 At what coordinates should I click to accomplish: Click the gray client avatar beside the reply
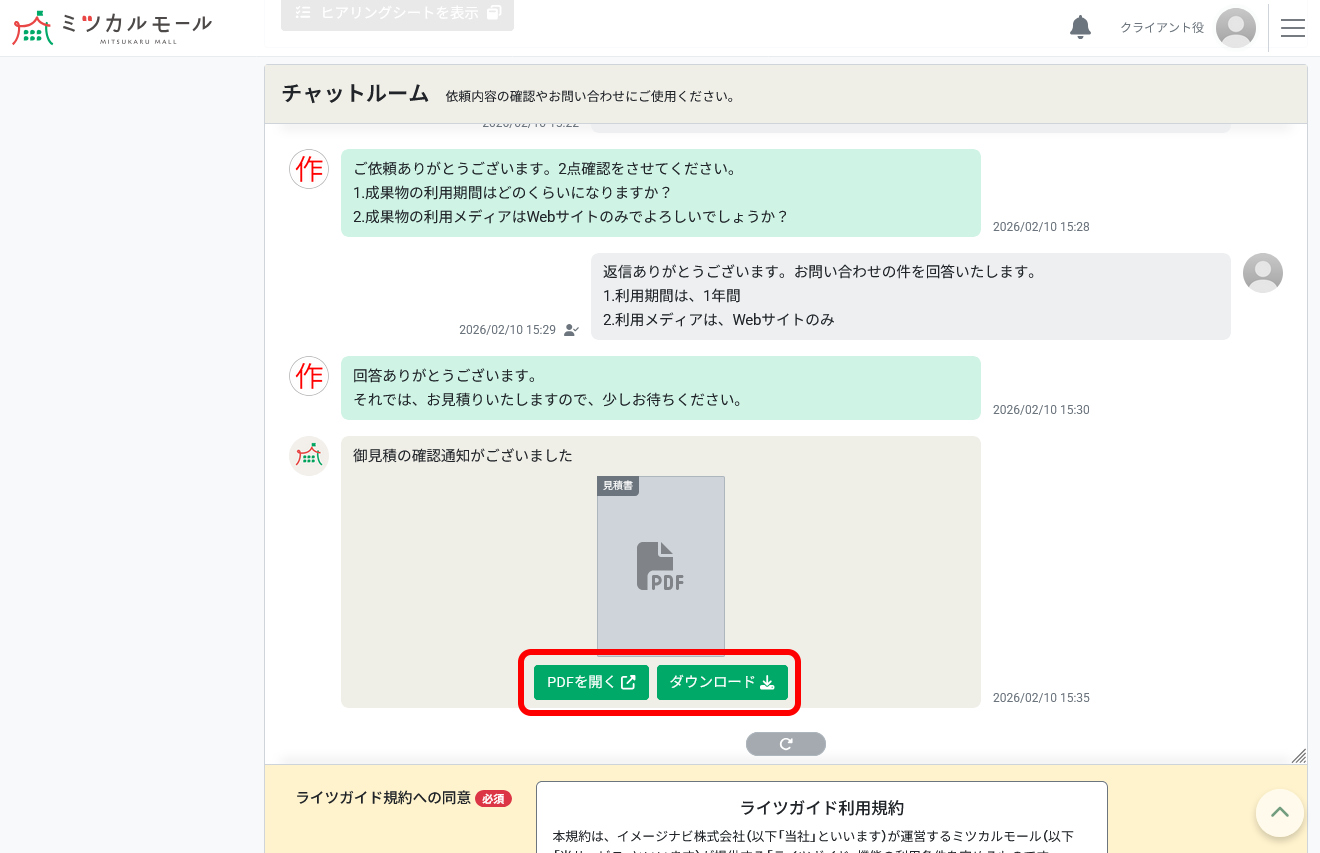(1262, 272)
